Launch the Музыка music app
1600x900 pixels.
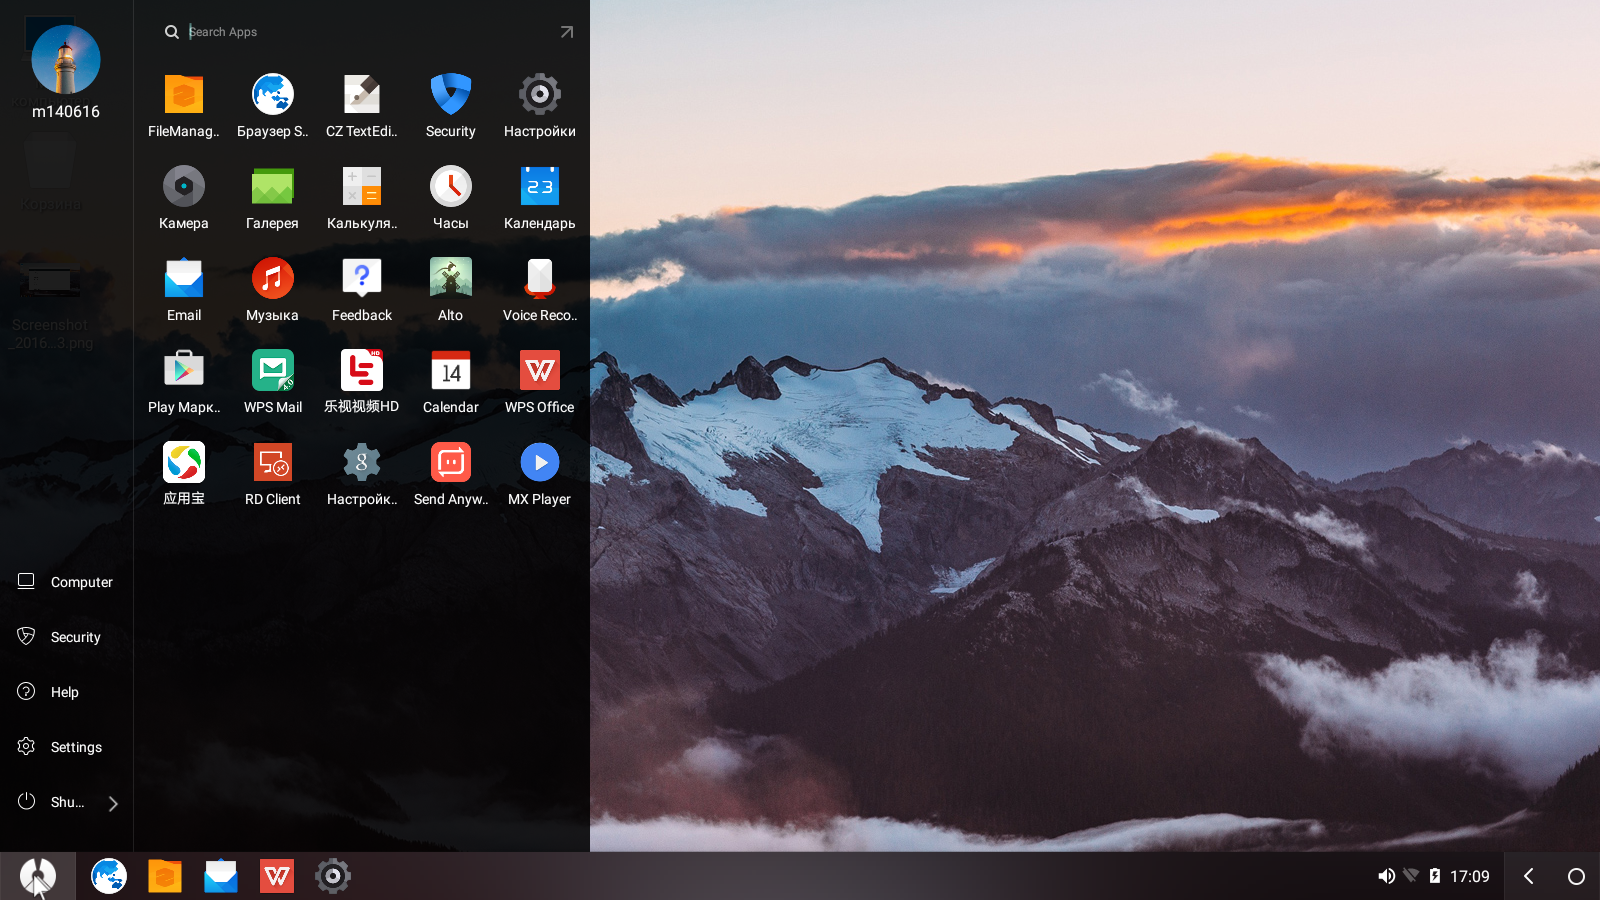(x=272, y=279)
